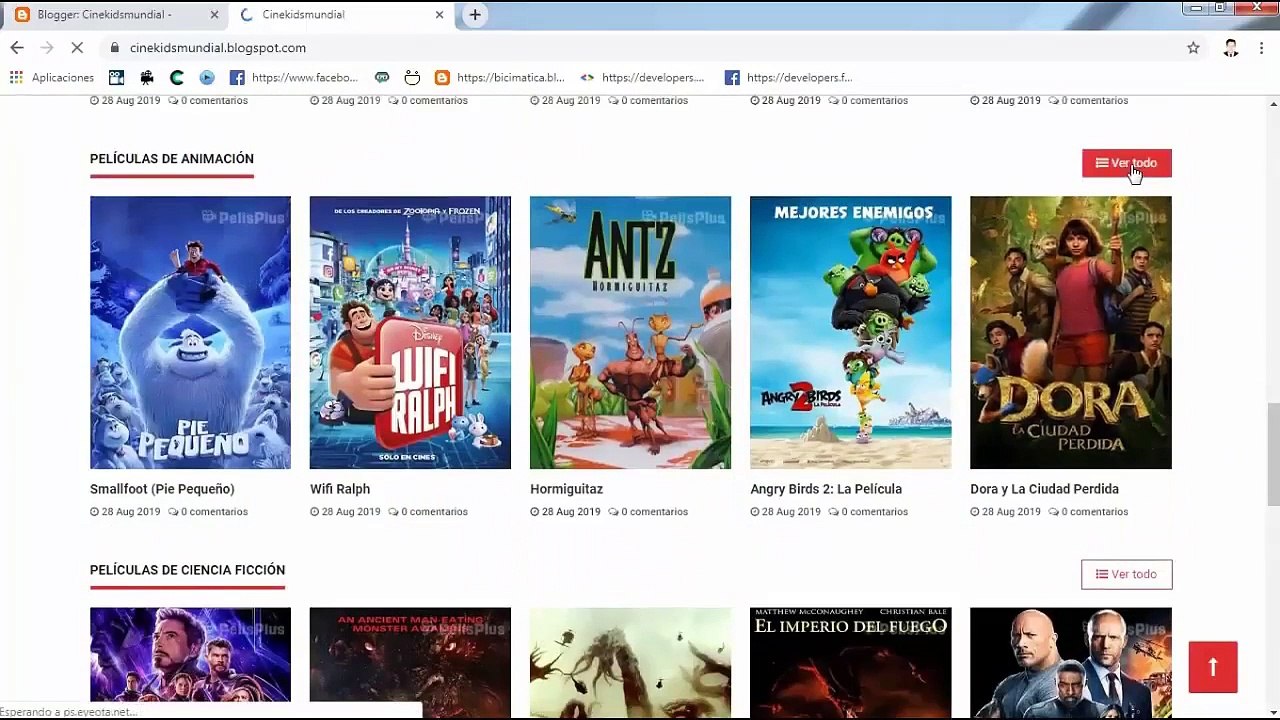Open a new browser tab
The height and width of the screenshot is (720, 1280).
(475, 15)
